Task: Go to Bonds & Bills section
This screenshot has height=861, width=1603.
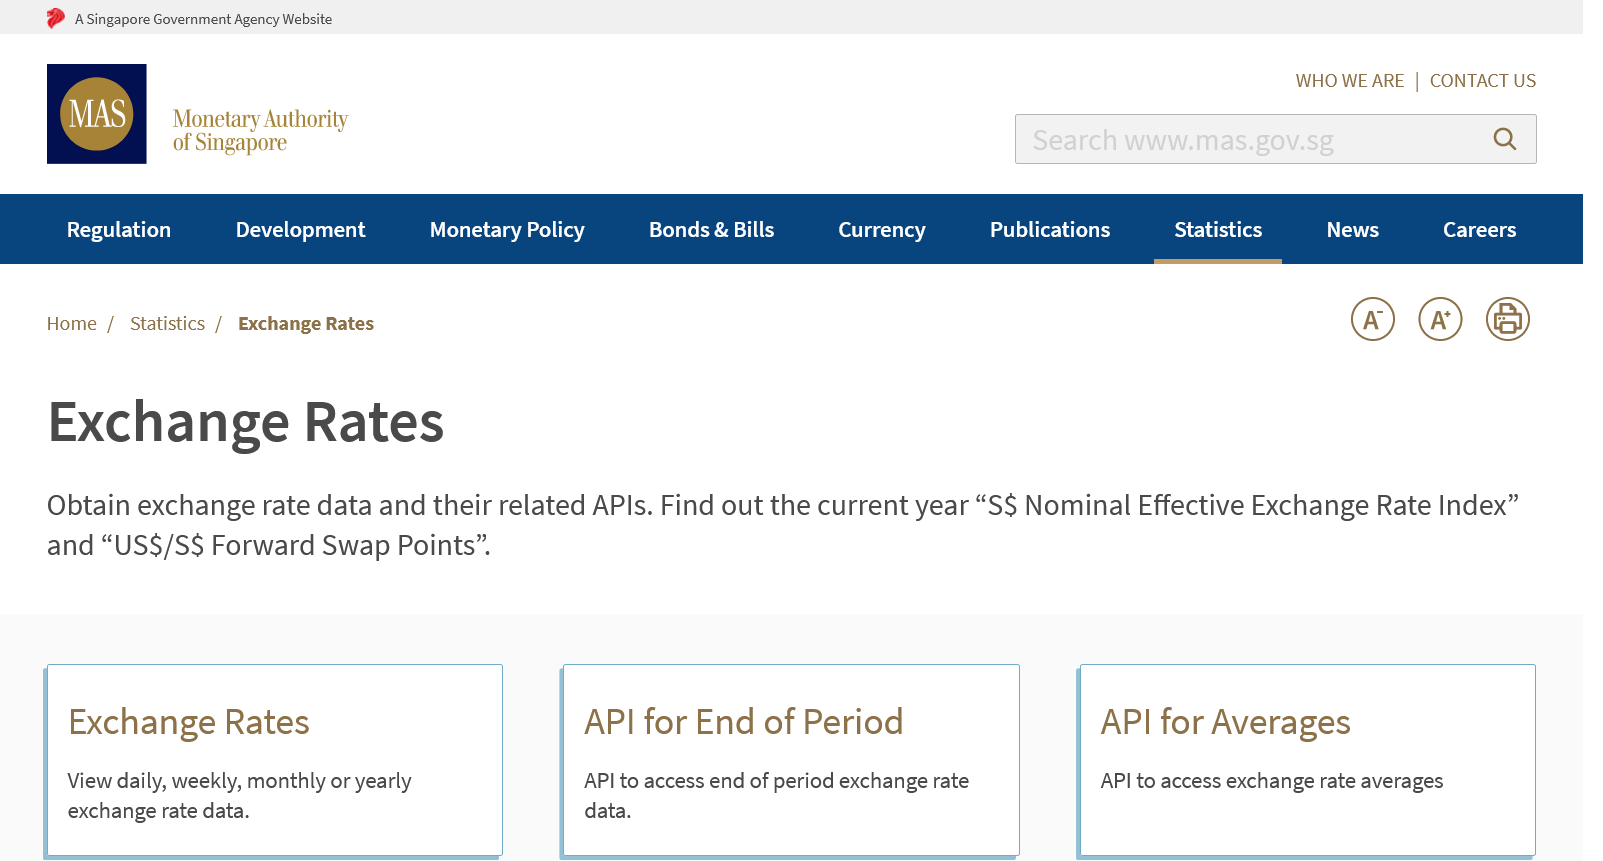Action: pyautogui.click(x=711, y=230)
